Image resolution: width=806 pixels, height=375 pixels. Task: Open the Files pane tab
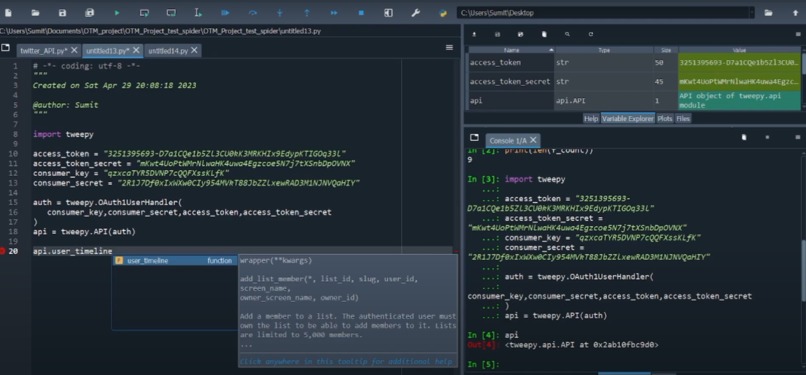pos(683,118)
